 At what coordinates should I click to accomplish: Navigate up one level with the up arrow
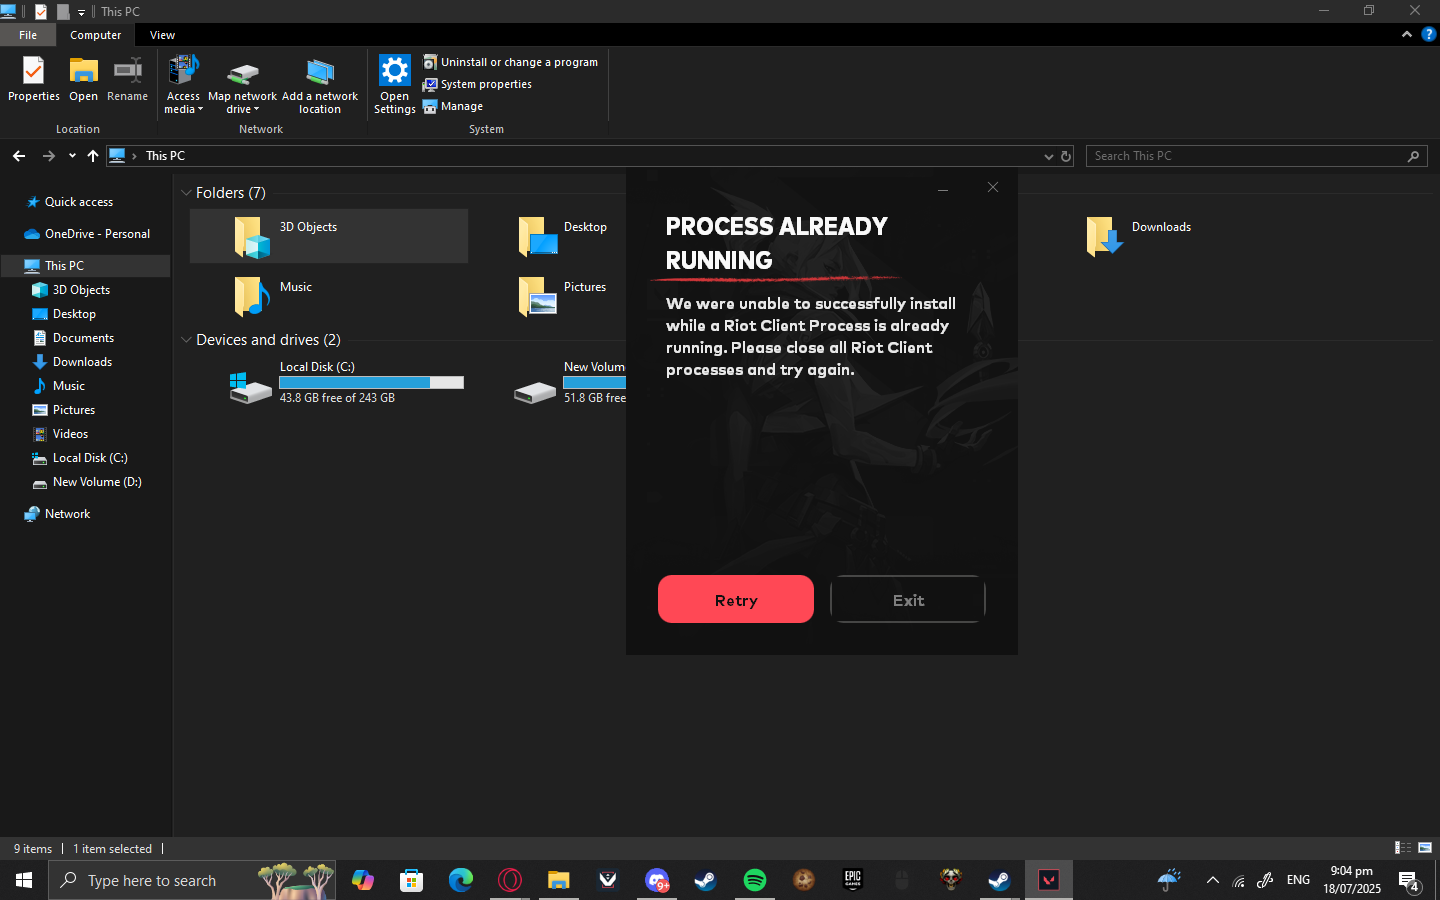tap(93, 156)
